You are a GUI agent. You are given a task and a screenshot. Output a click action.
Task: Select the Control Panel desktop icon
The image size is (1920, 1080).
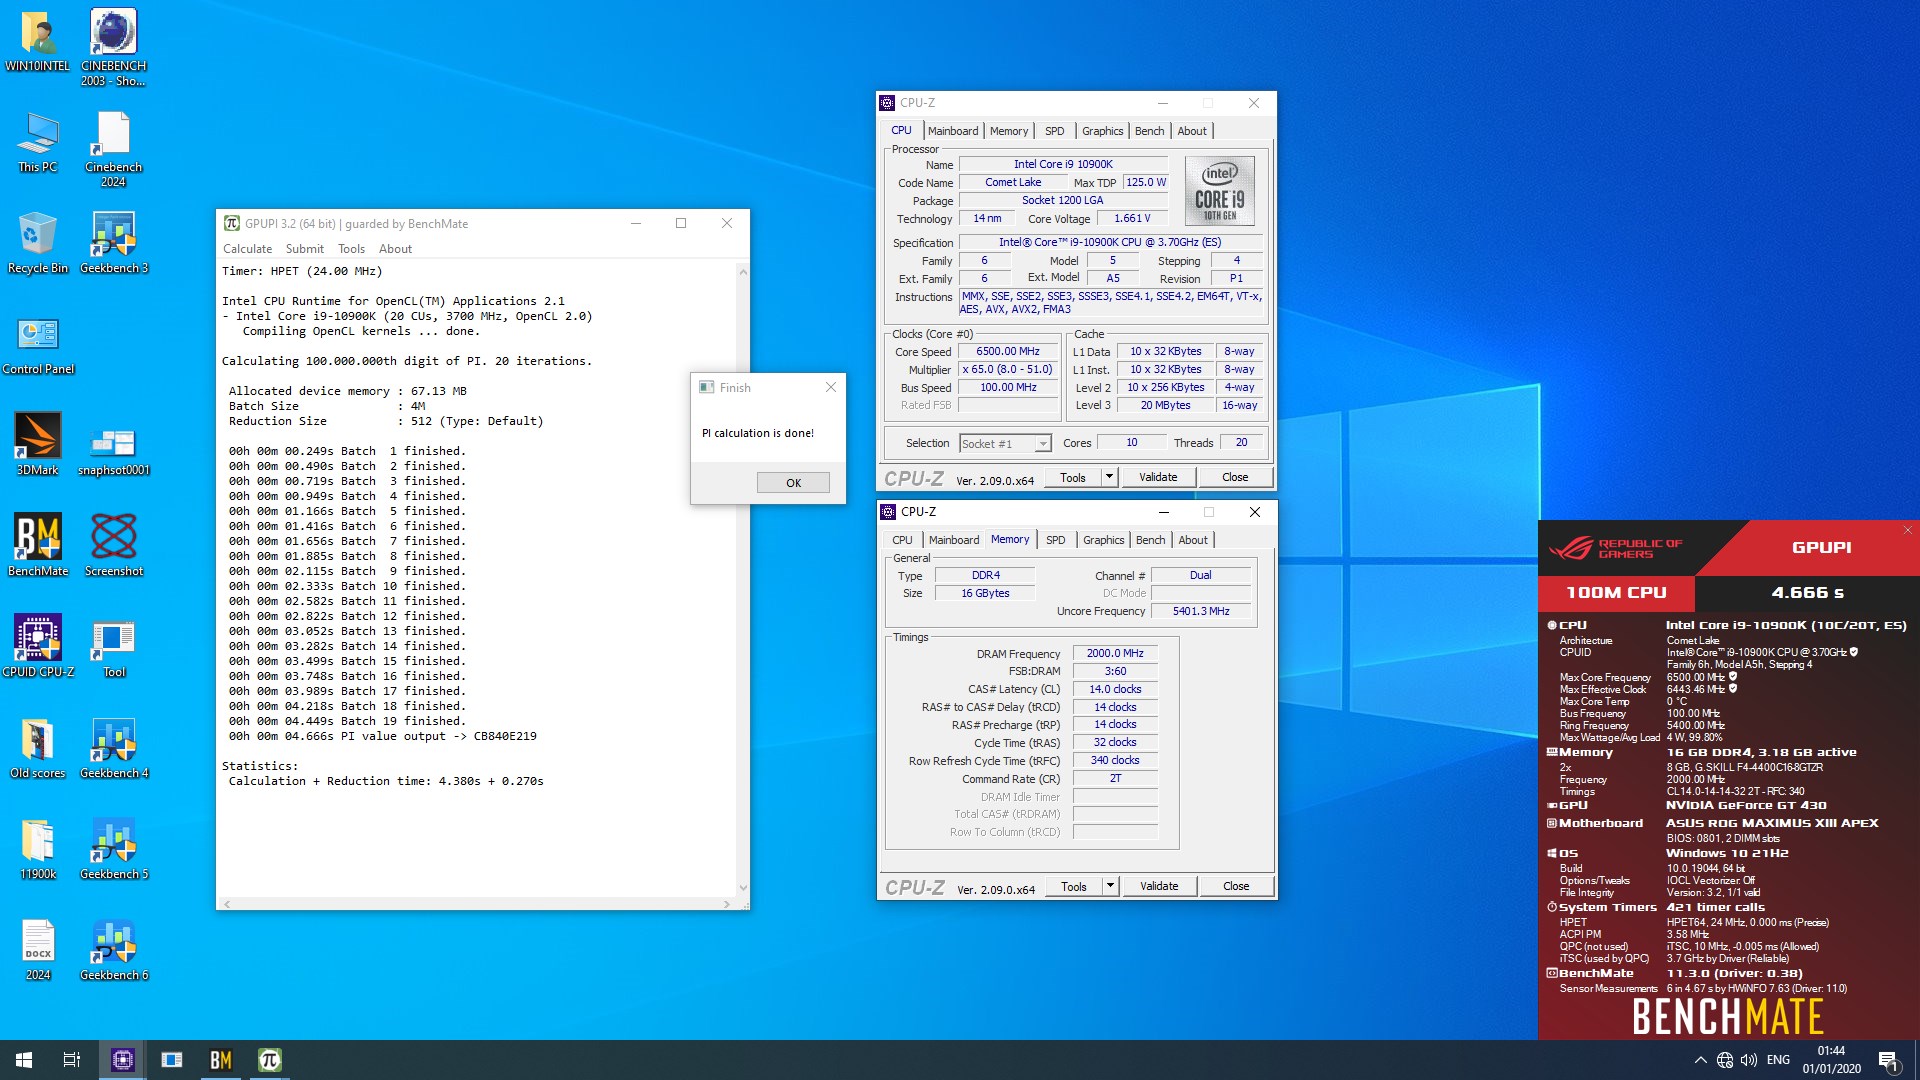click(38, 345)
